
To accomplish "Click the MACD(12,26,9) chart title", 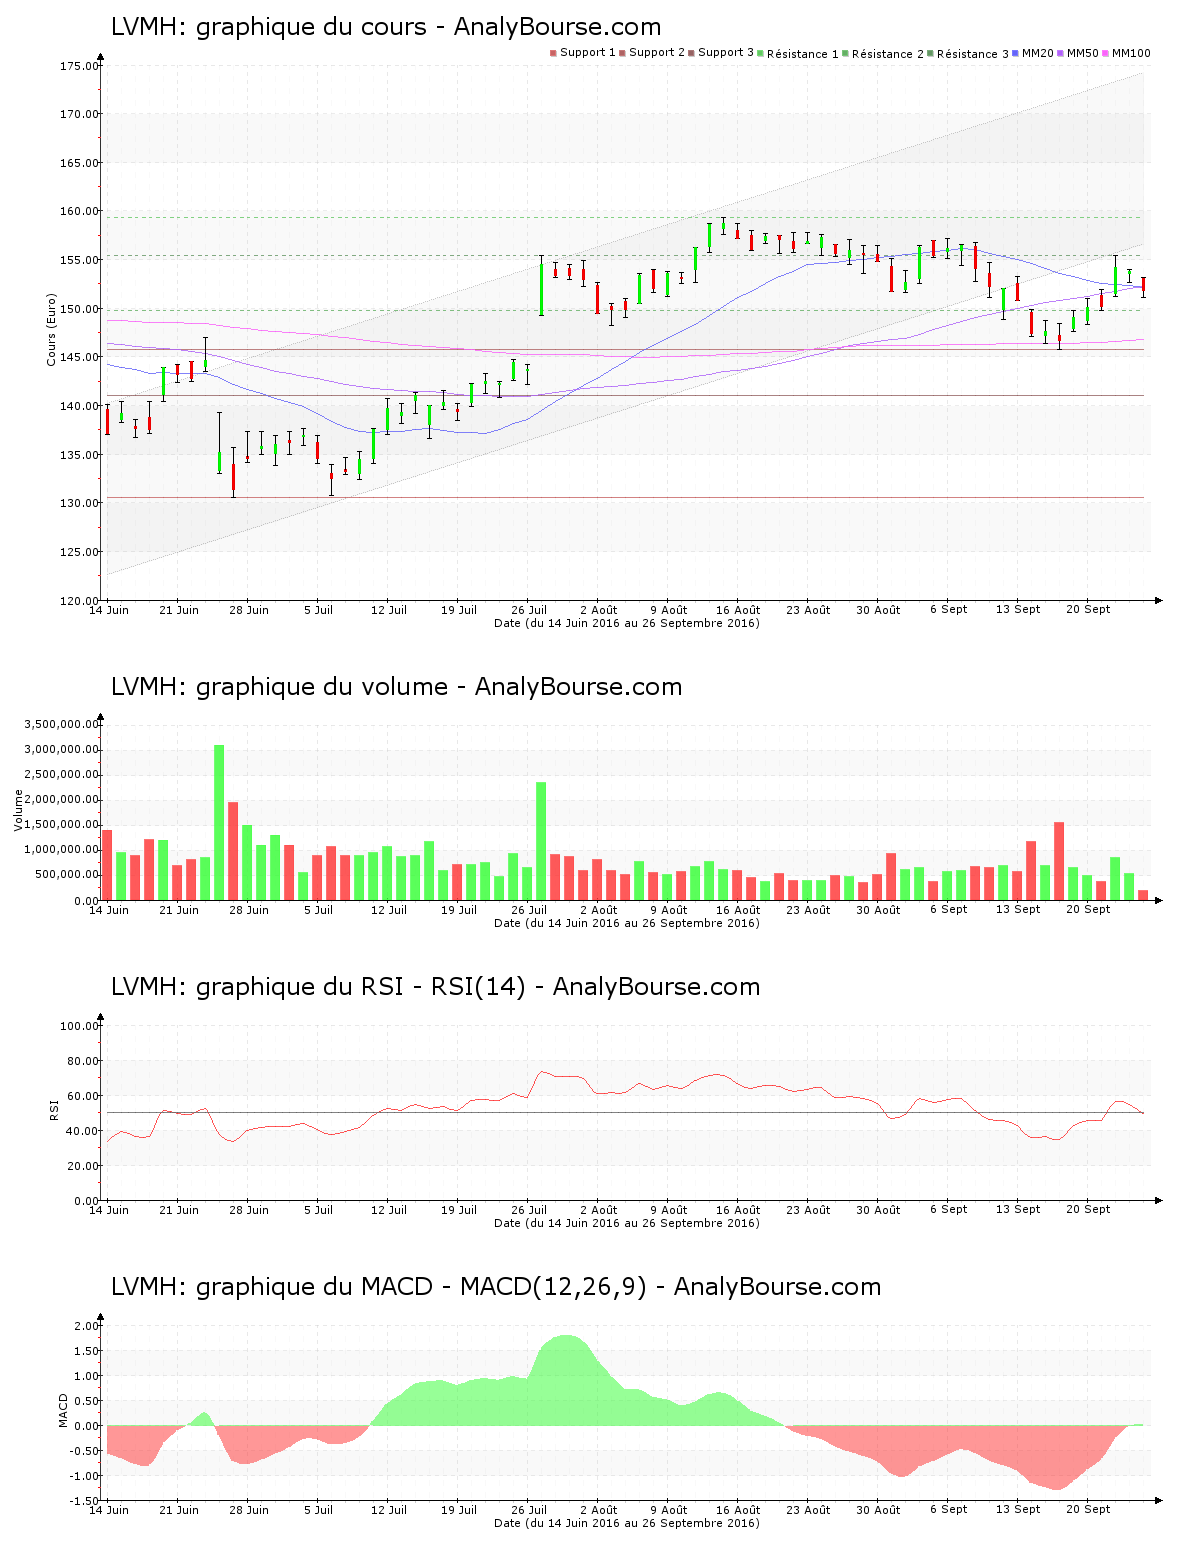I will 496,1287.
